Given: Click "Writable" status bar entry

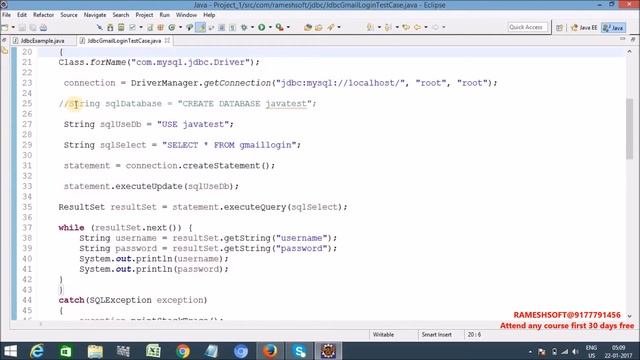Looking at the screenshot, I should point(383,335).
